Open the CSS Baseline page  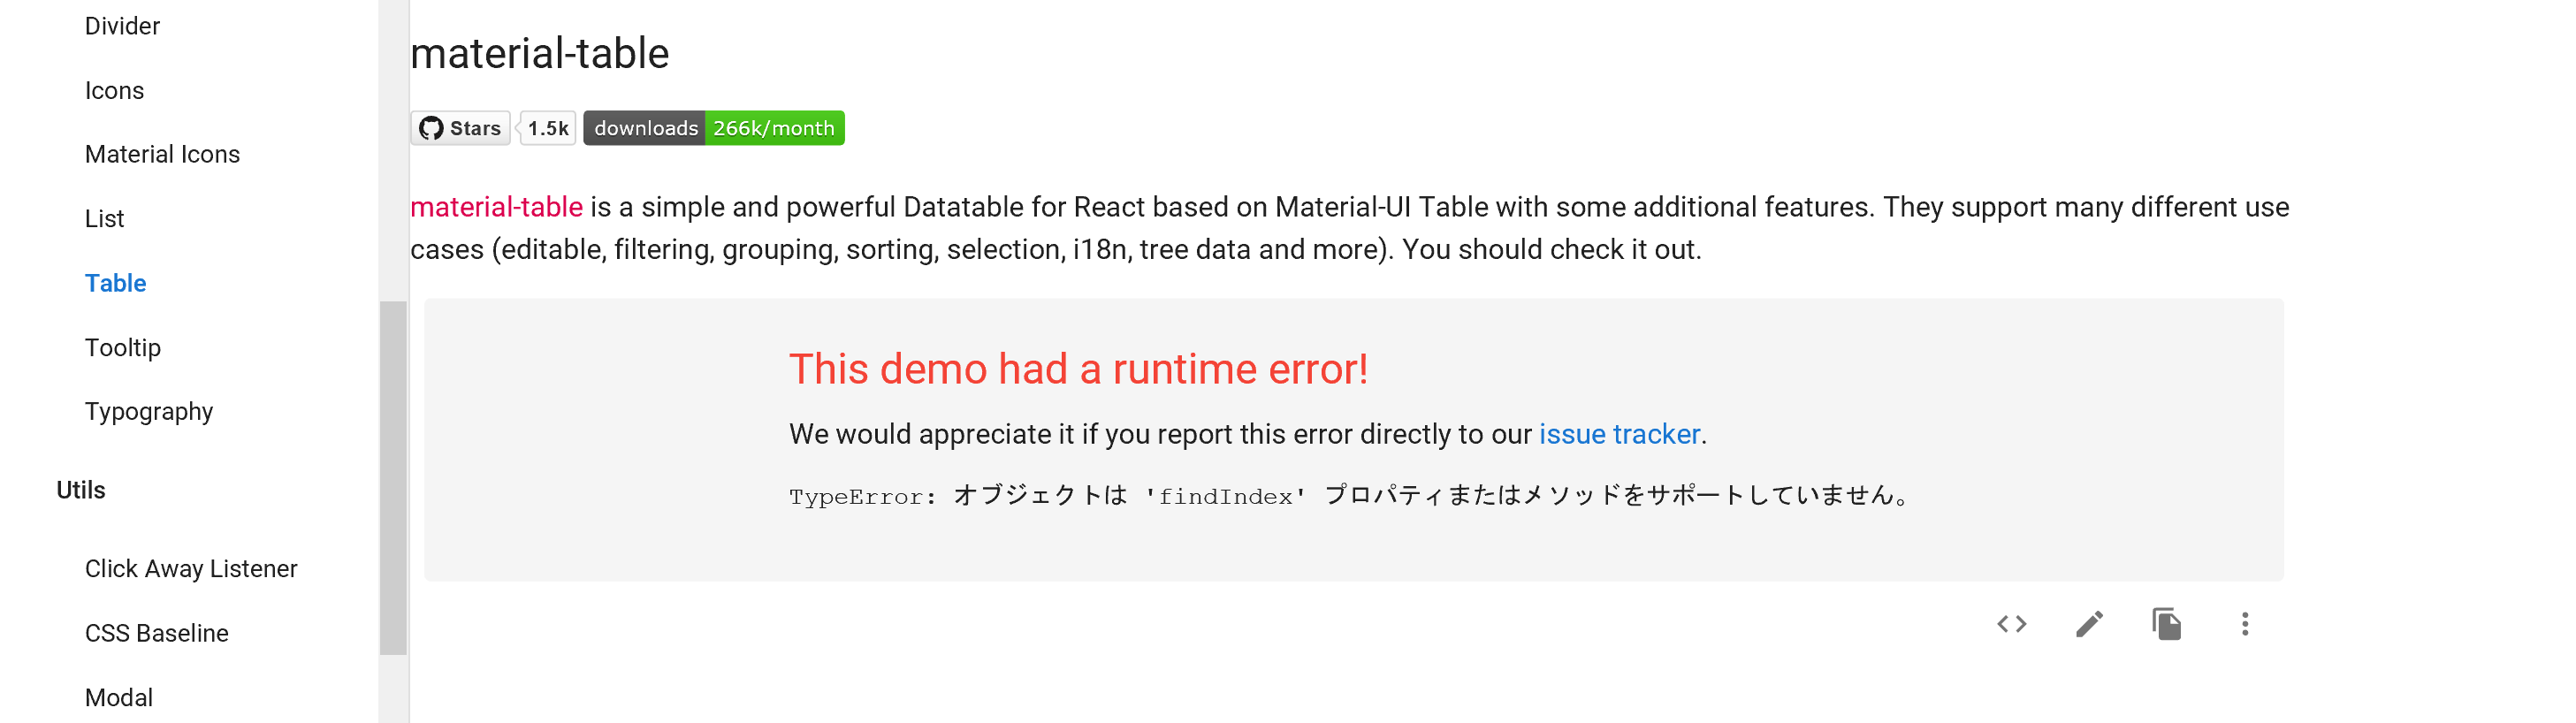(x=157, y=632)
